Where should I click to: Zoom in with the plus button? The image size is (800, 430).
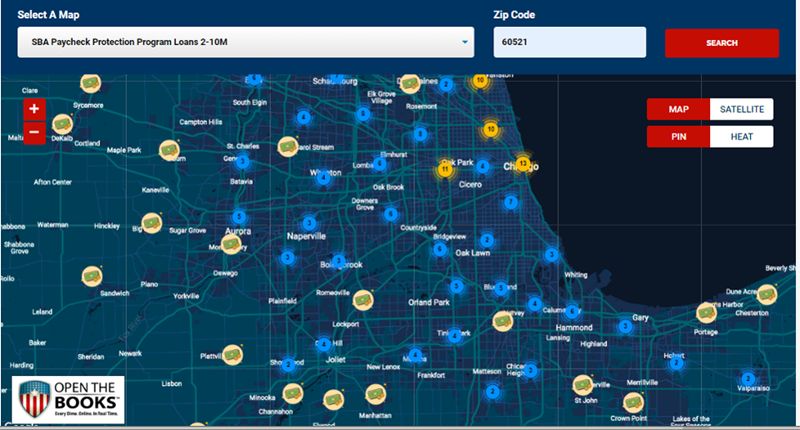tap(34, 109)
